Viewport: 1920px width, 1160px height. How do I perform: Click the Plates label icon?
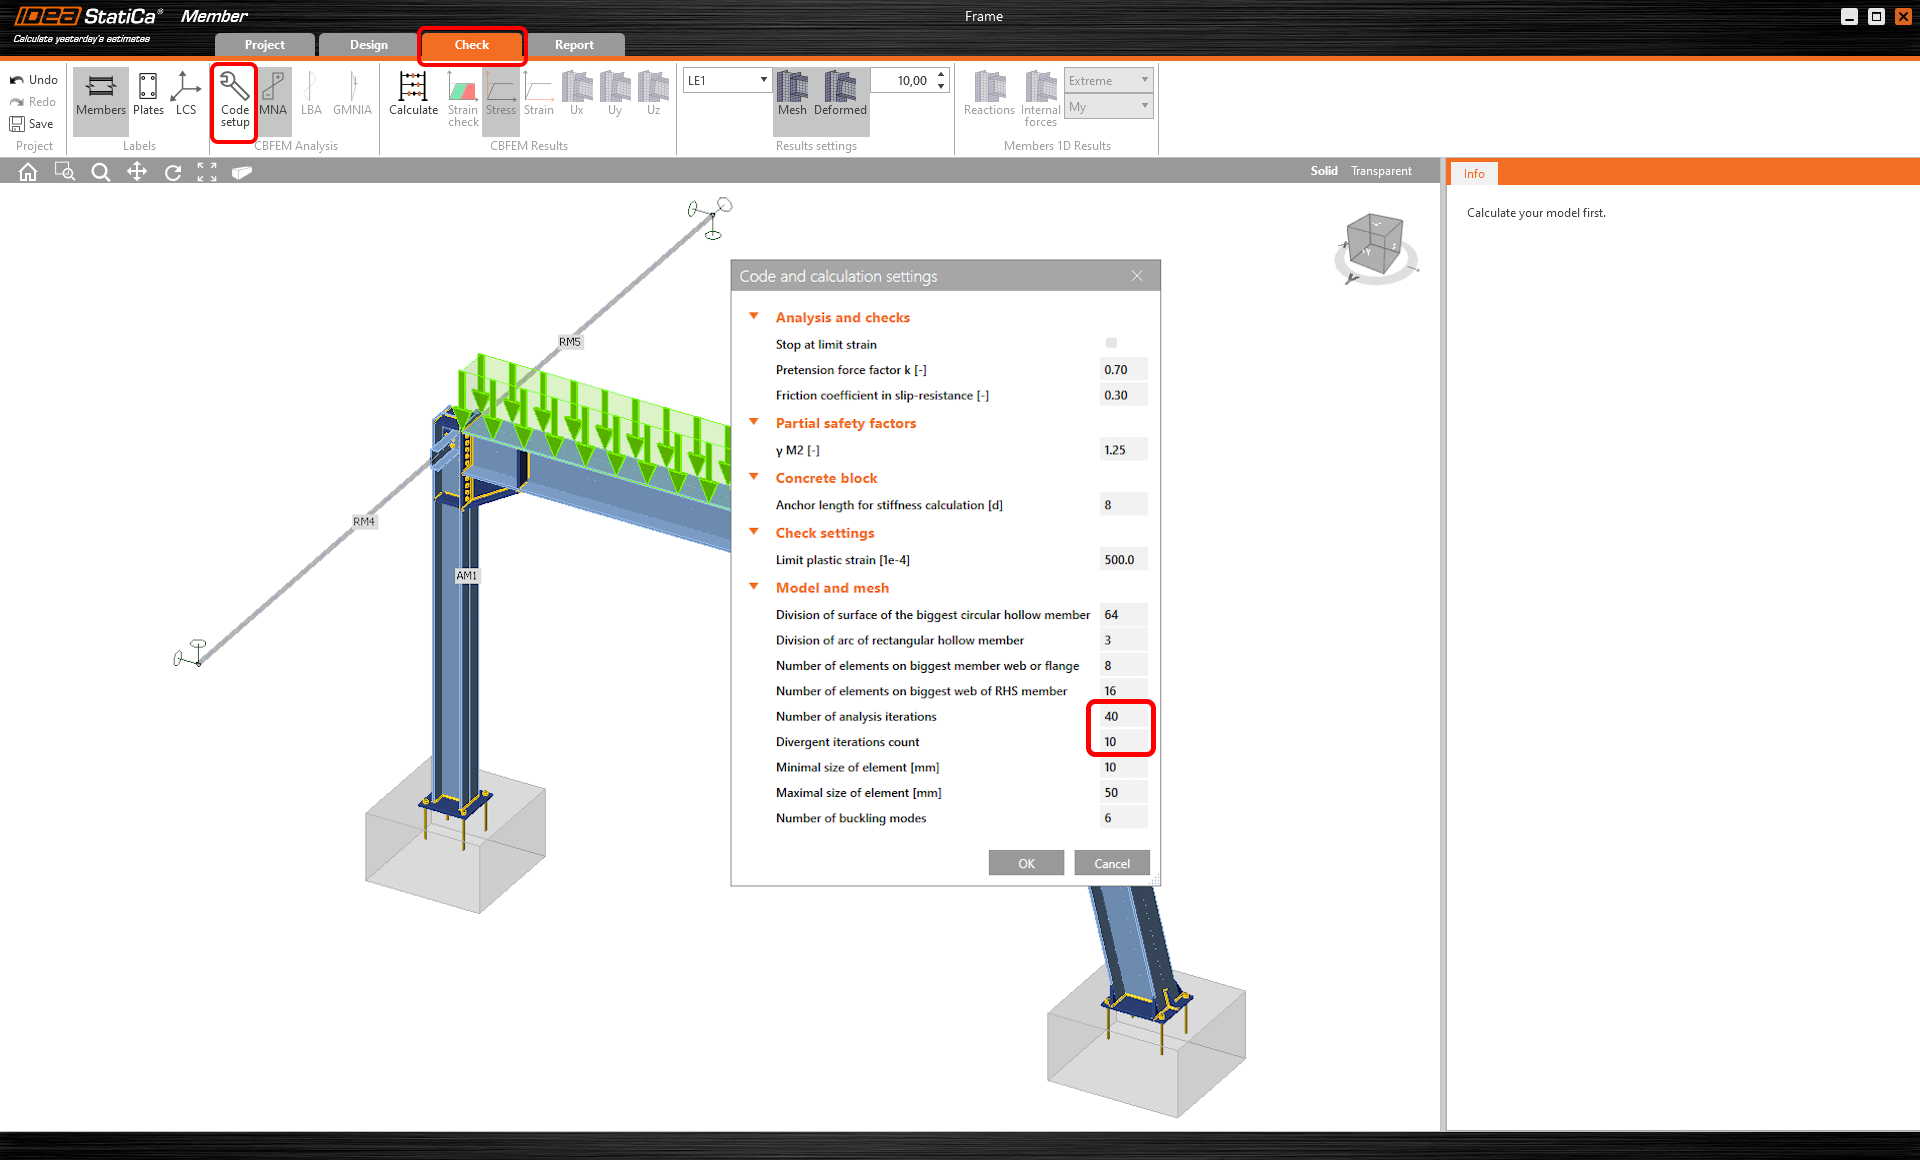[x=148, y=94]
